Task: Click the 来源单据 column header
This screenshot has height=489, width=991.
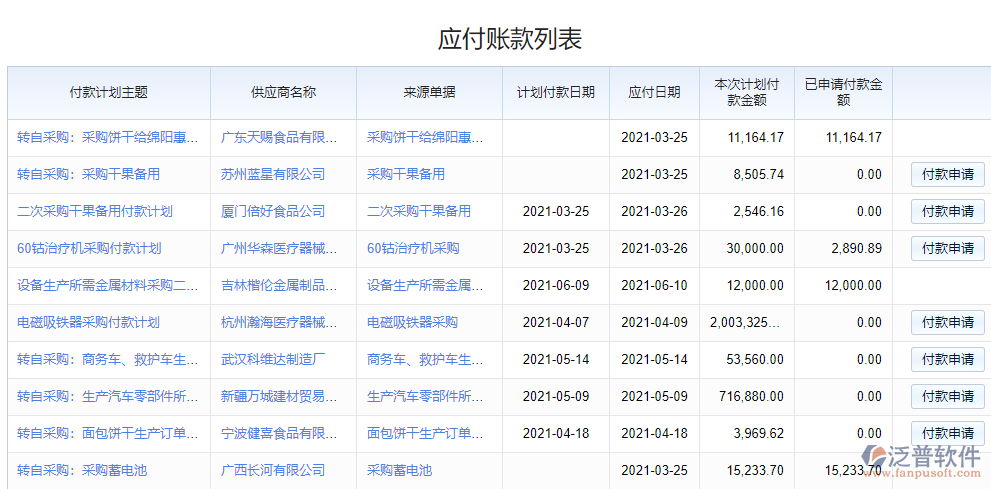Action: tap(429, 92)
